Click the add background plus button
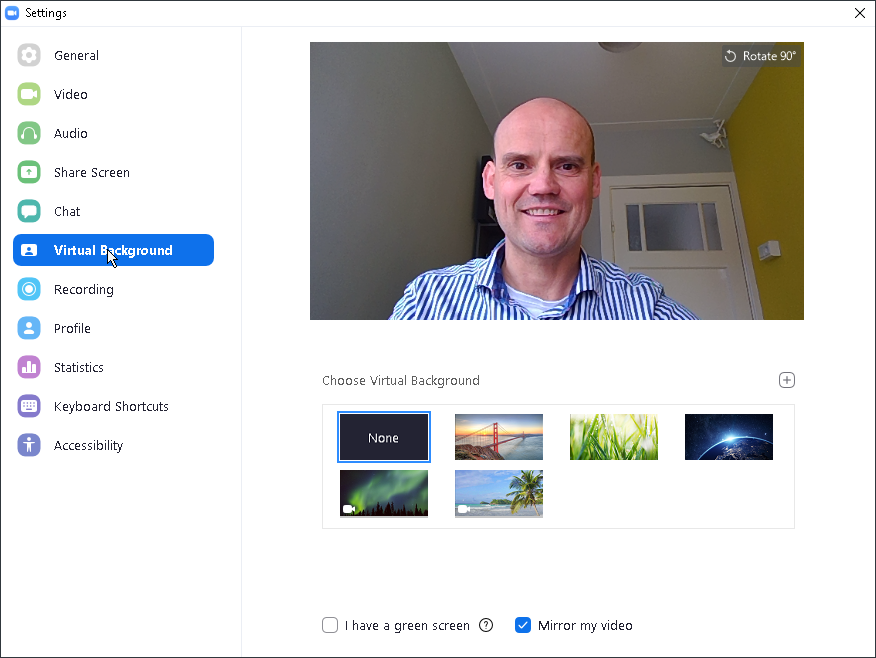 pyautogui.click(x=787, y=380)
